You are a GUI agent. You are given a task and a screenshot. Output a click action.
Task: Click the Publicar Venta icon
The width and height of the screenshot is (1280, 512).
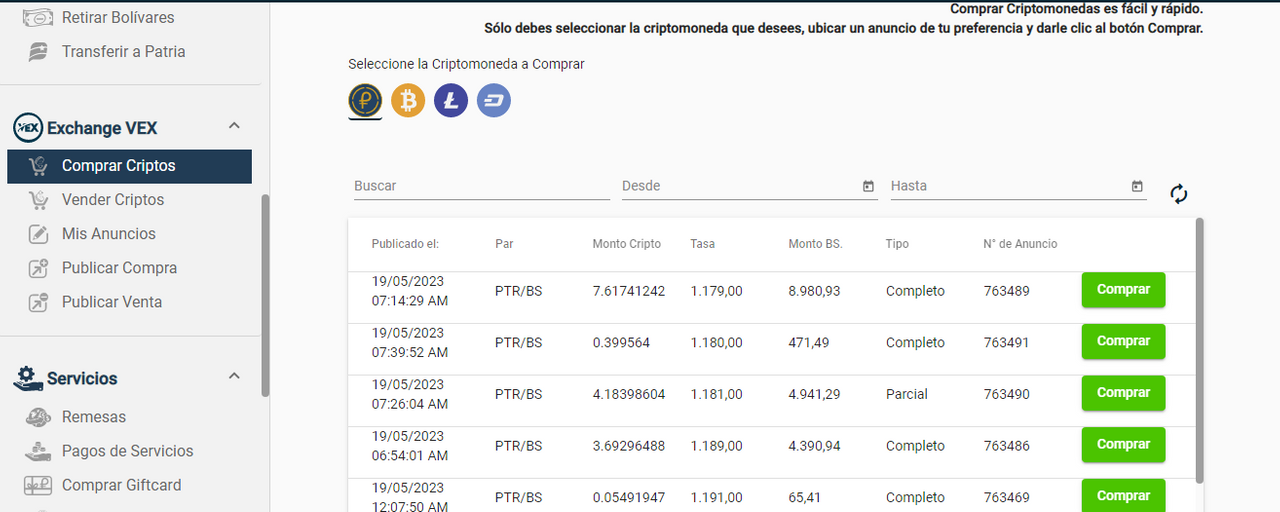[x=38, y=302]
